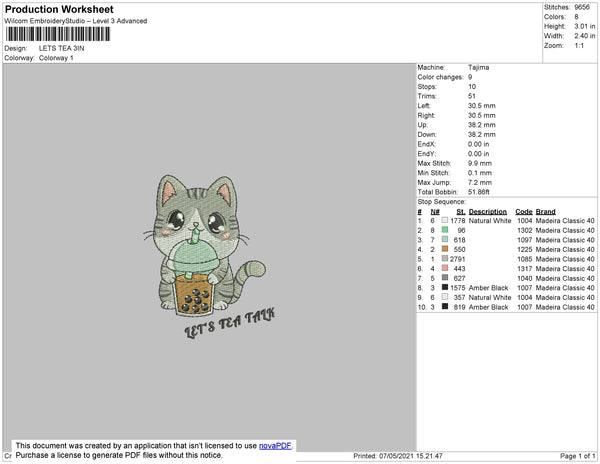The image size is (600, 464).
Task: Select the gray swatch with code 1085
Action: (445, 259)
